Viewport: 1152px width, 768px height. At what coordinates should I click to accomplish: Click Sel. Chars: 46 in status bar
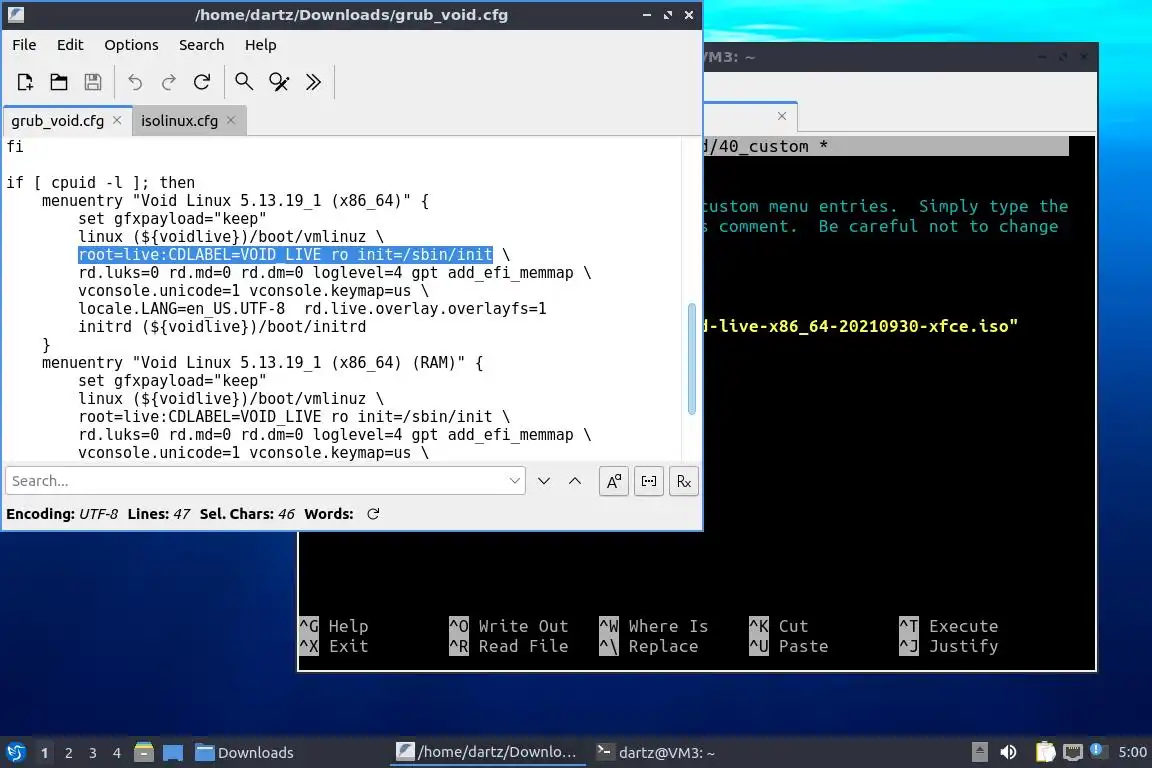tap(247, 514)
